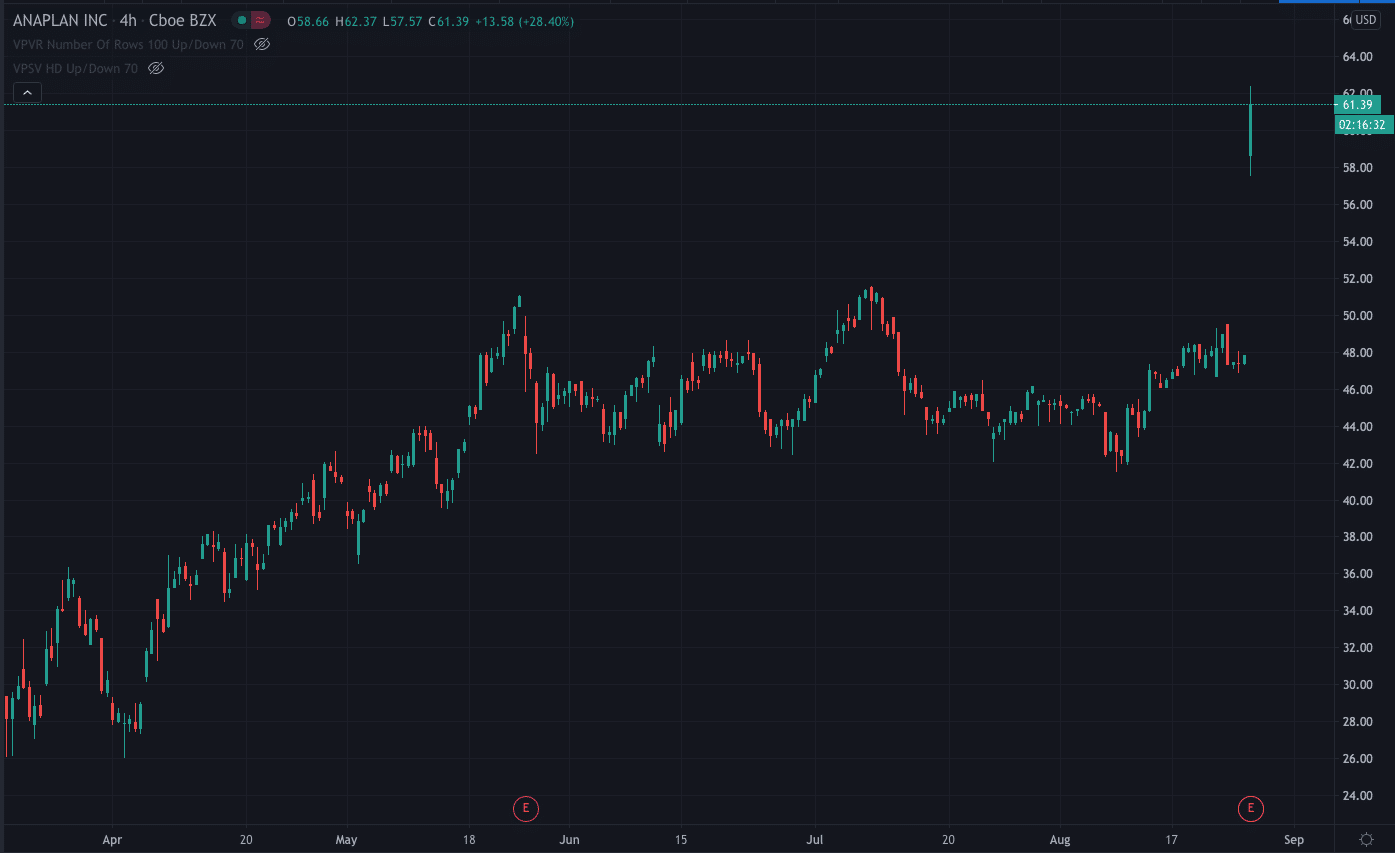
Task: Open the USD currency selector
Action: (1365, 20)
